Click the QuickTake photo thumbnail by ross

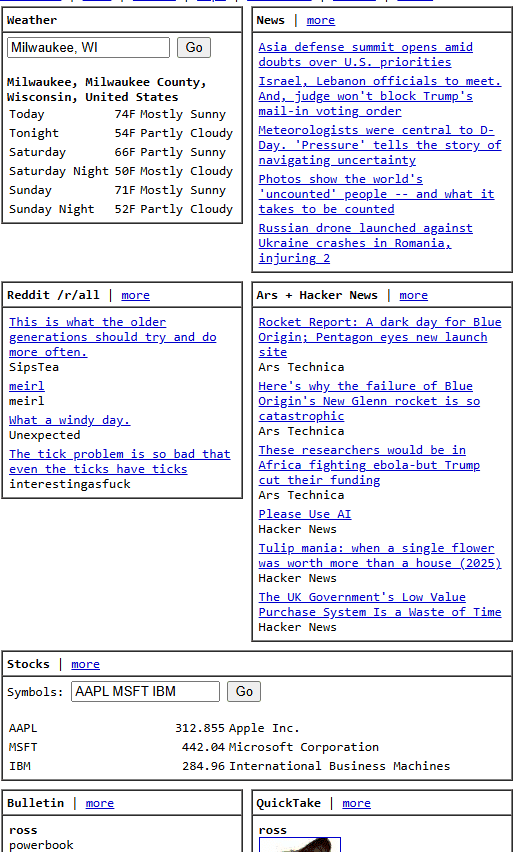tap(300, 844)
